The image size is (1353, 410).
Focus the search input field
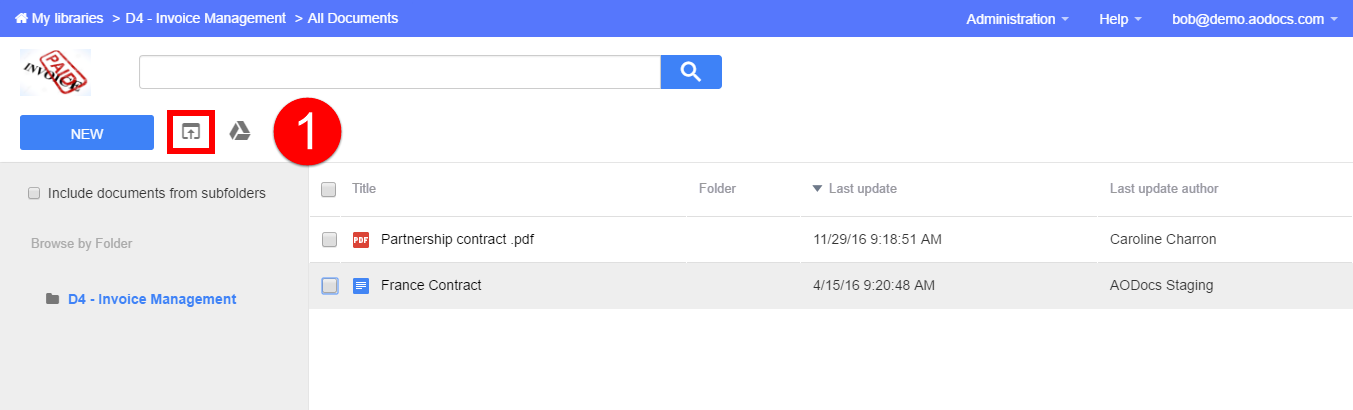click(x=400, y=72)
